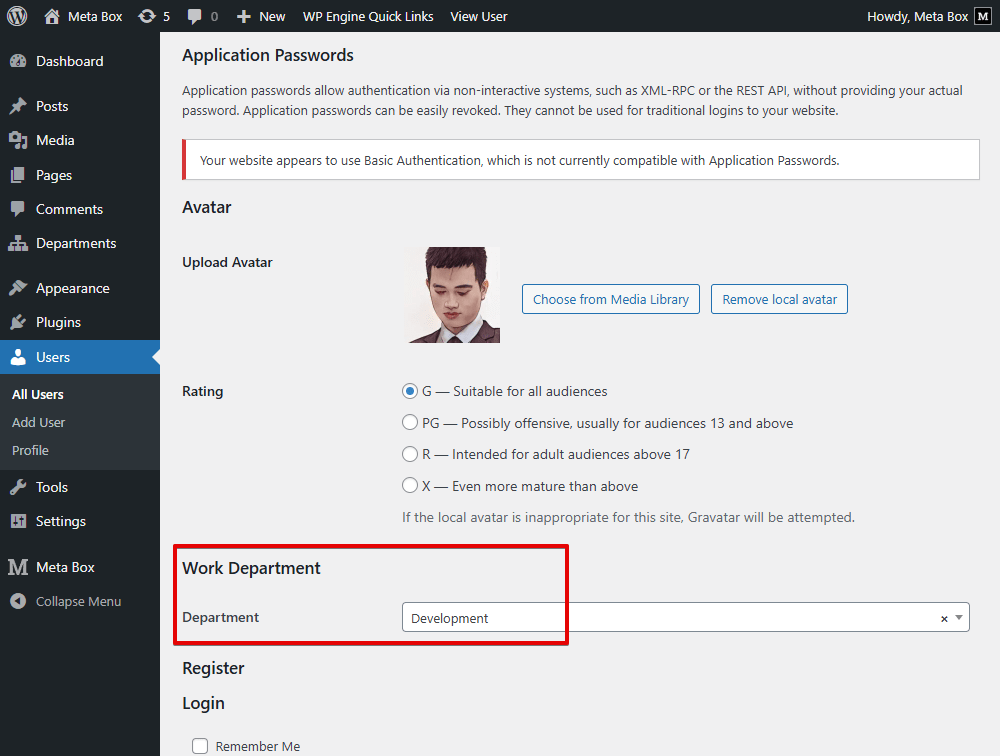This screenshot has height=756, width=1000.
Task: Open the Add User submenu item
Action: (39, 422)
